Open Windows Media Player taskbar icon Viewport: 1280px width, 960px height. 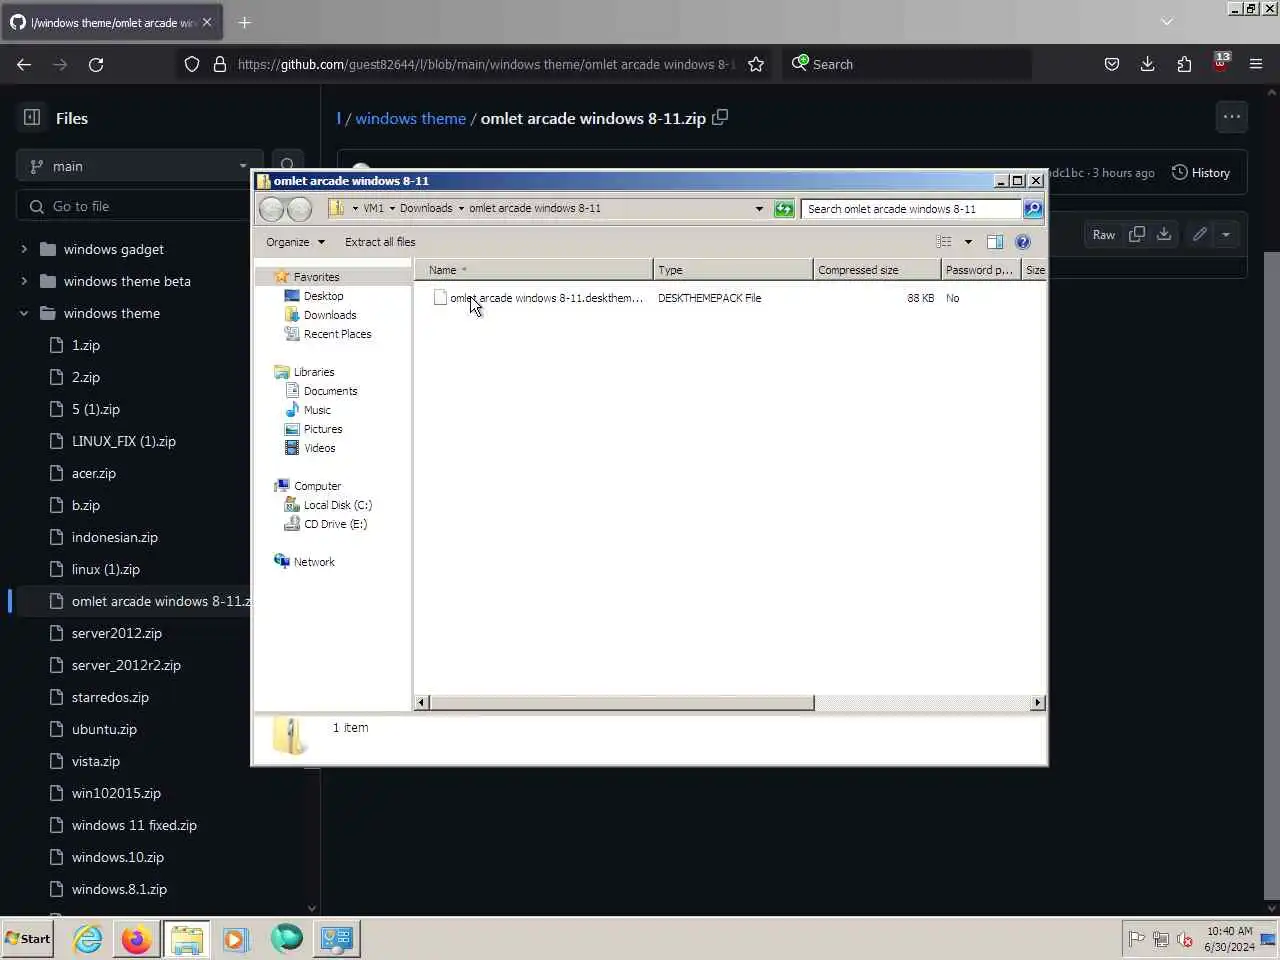[236, 939]
